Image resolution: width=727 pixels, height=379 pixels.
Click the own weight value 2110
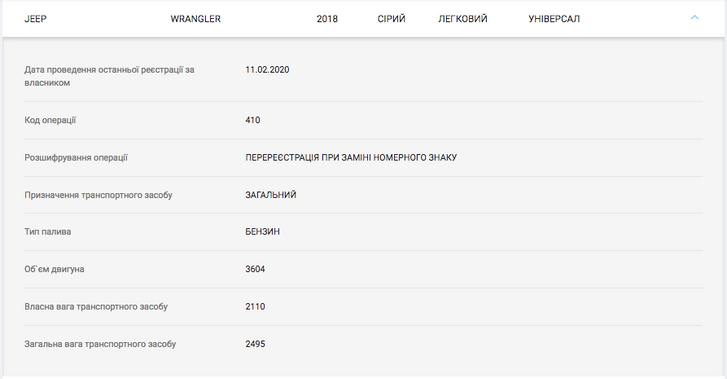tap(255, 307)
